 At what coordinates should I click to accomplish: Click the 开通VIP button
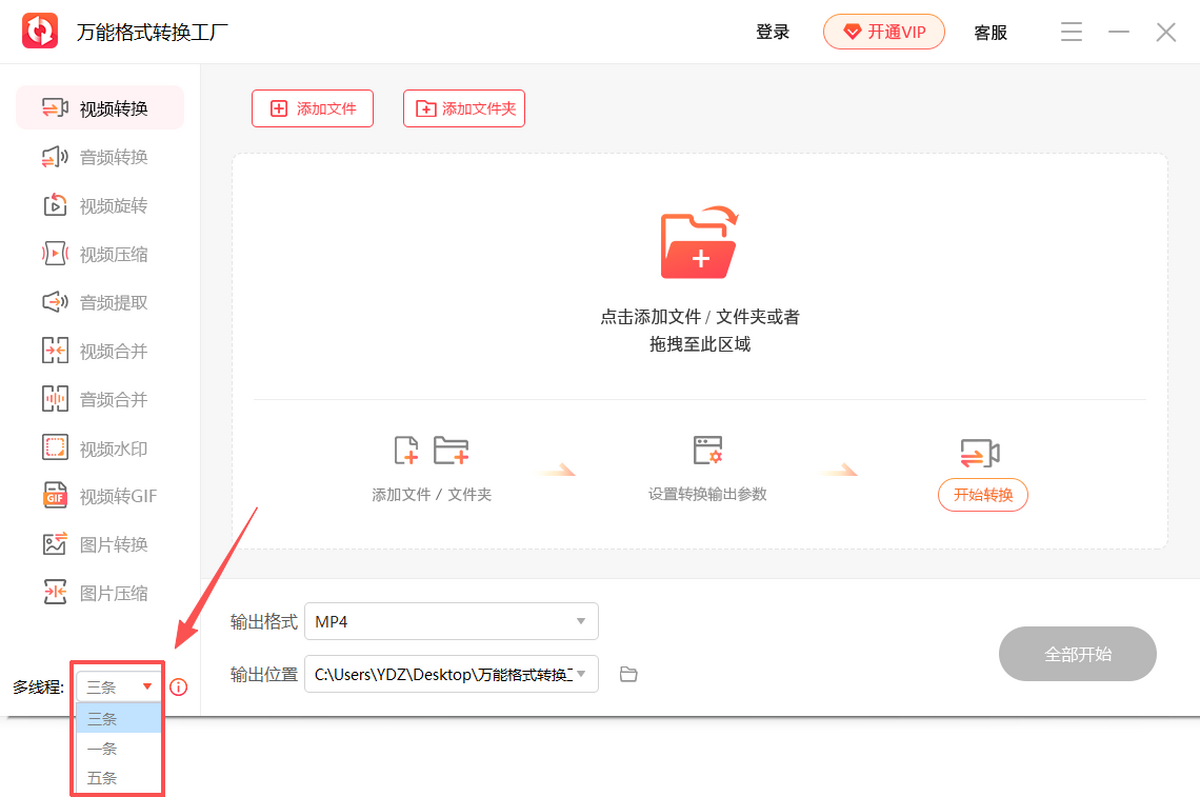[884, 31]
